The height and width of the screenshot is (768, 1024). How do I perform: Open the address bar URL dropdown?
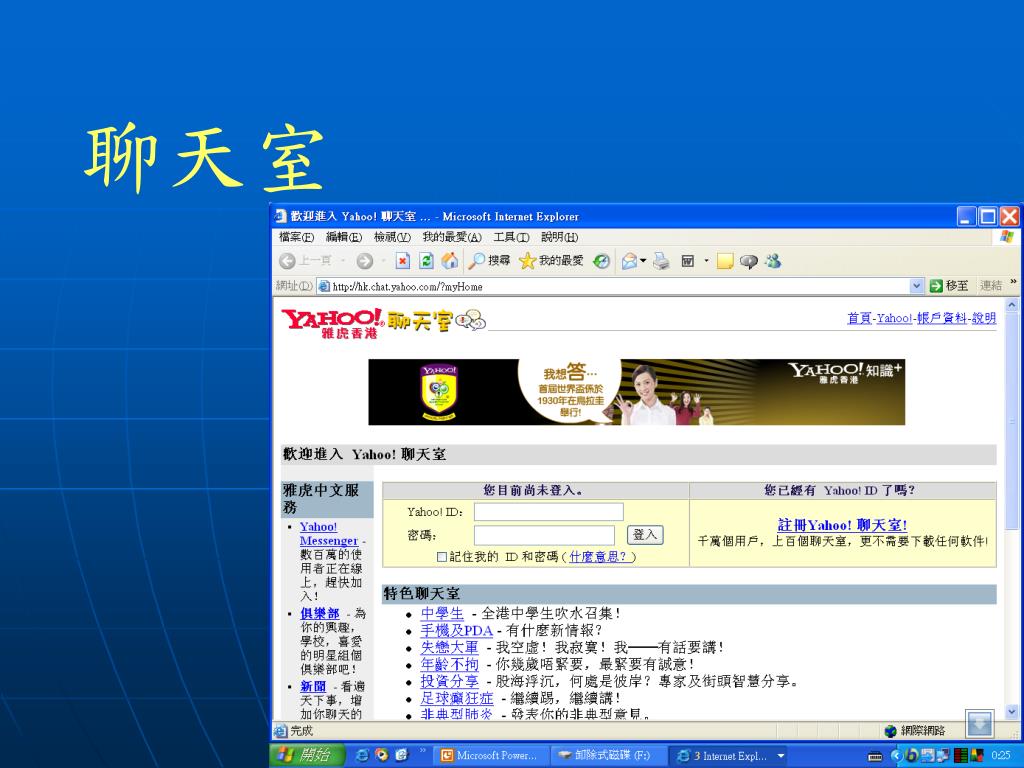(x=917, y=286)
